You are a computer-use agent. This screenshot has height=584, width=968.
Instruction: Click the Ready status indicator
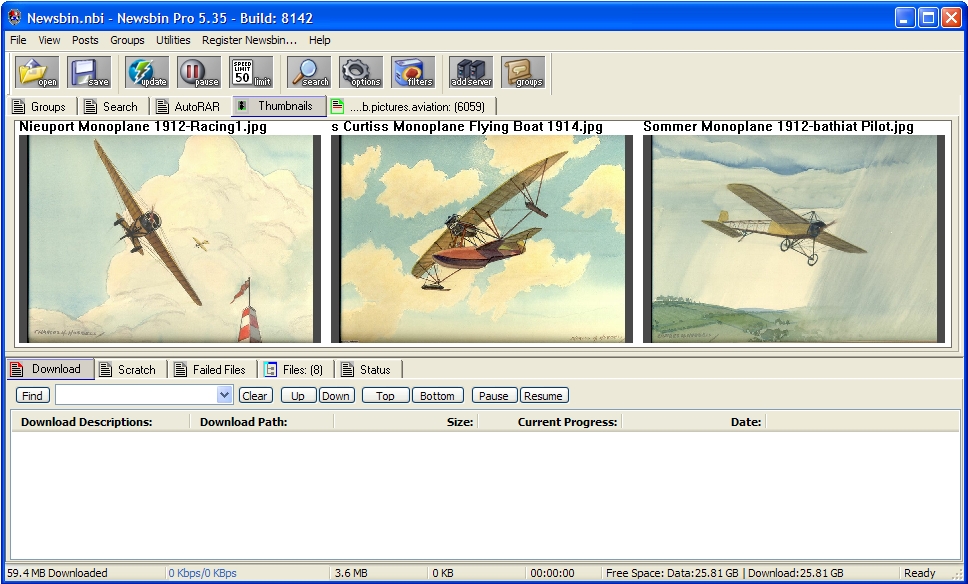(x=919, y=573)
